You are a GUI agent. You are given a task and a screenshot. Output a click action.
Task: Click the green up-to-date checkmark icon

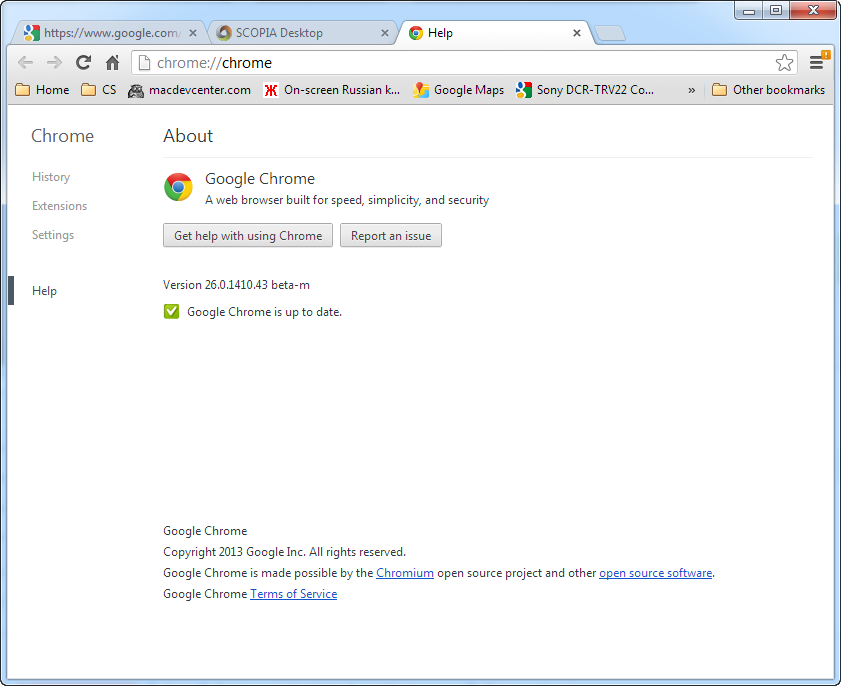tap(171, 311)
